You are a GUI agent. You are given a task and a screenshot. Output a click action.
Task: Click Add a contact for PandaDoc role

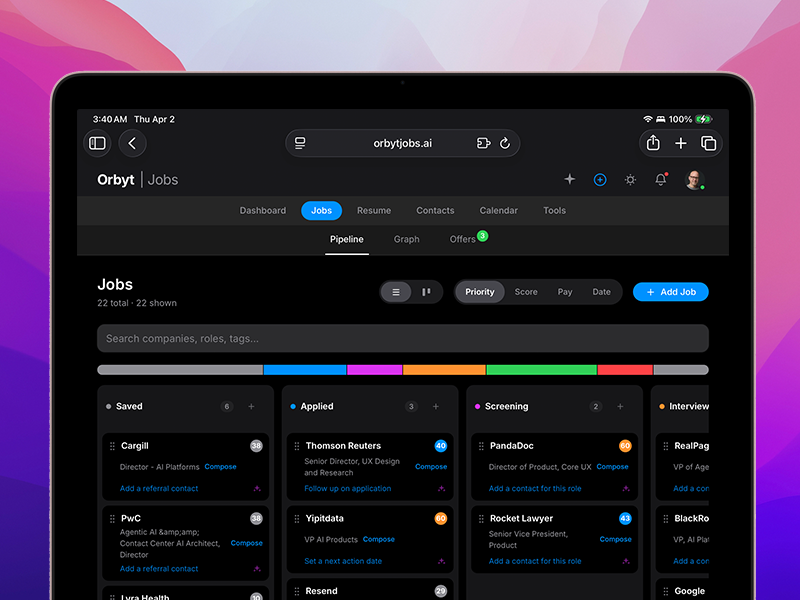(x=535, y=489)
